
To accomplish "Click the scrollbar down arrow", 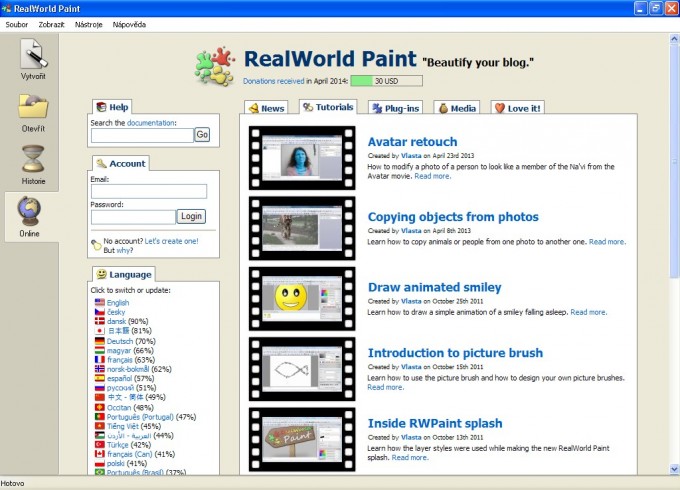I will [x=674, y=469].
